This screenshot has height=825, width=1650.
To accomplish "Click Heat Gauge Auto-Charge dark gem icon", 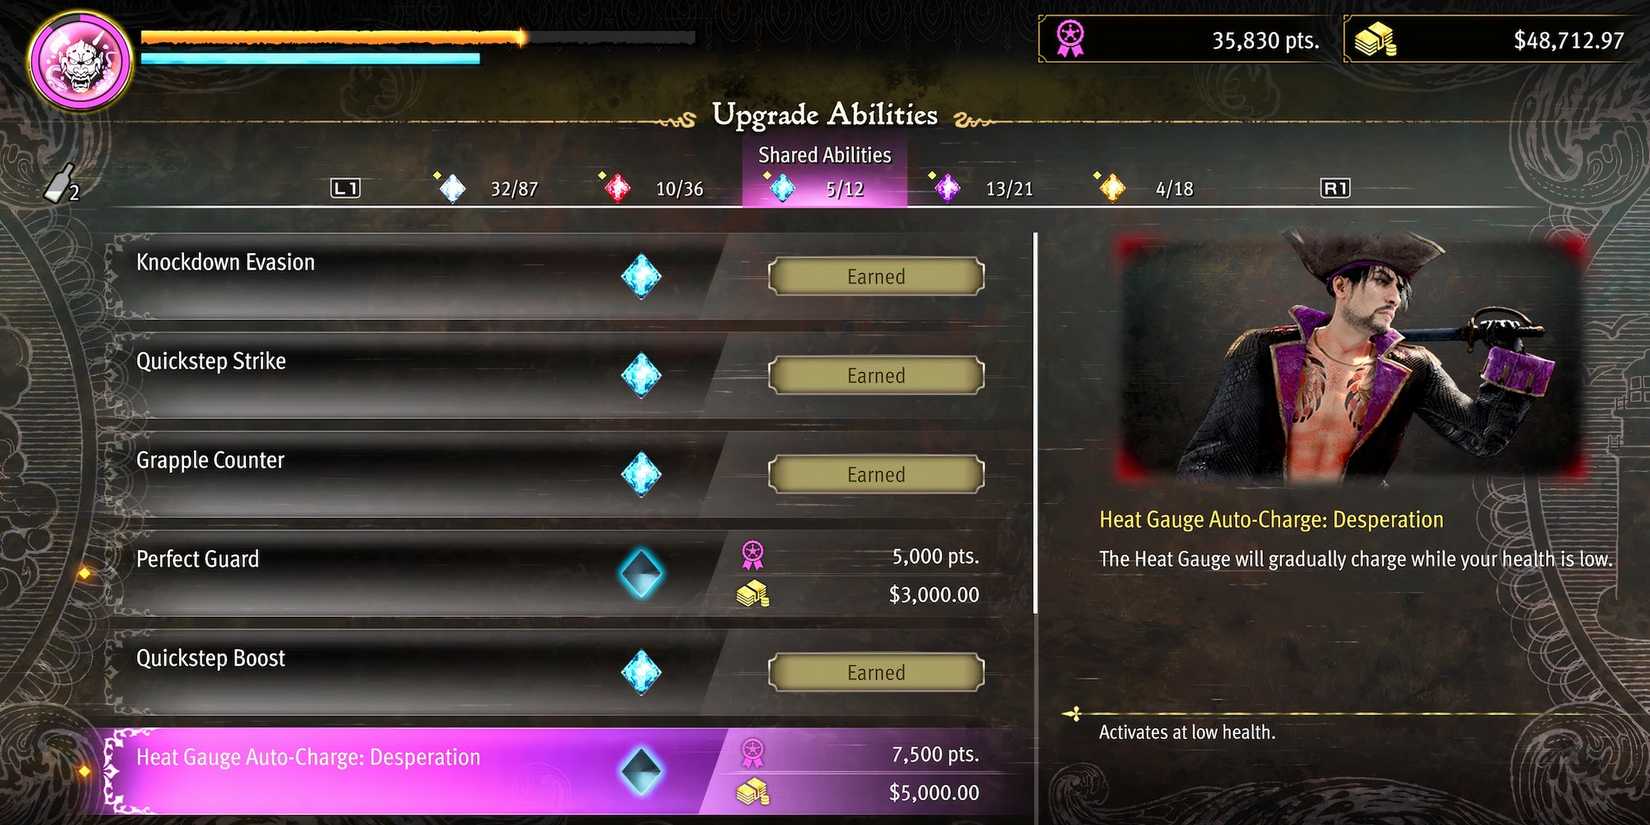I will (x=641, y=771).
